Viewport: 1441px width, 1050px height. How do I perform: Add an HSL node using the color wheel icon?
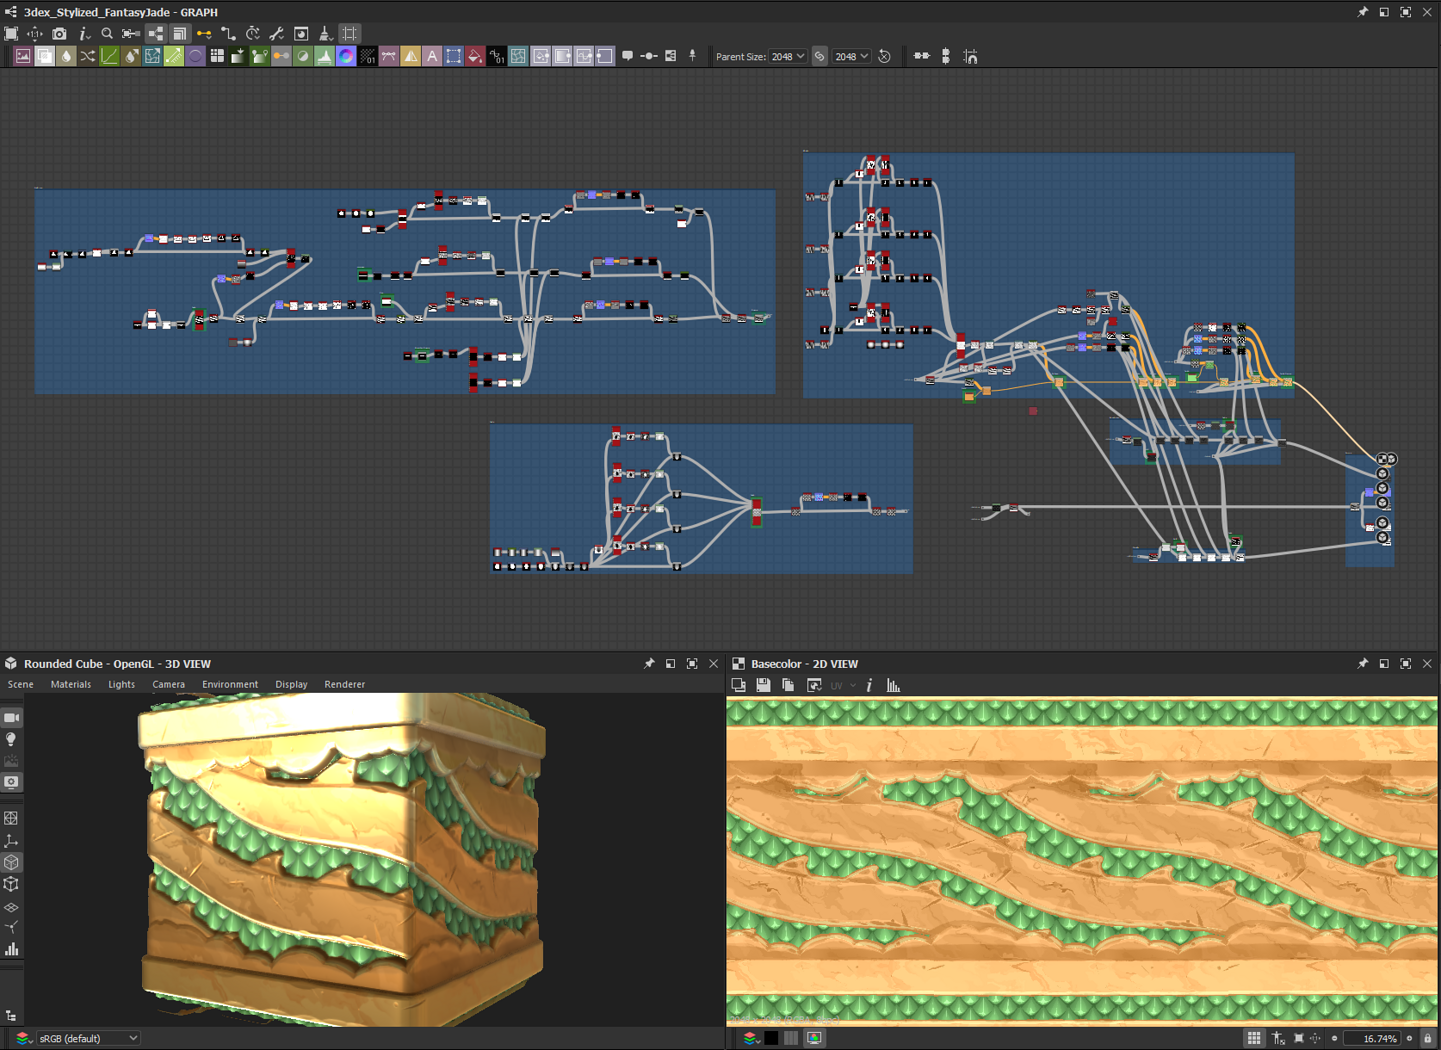click(346, 57)
